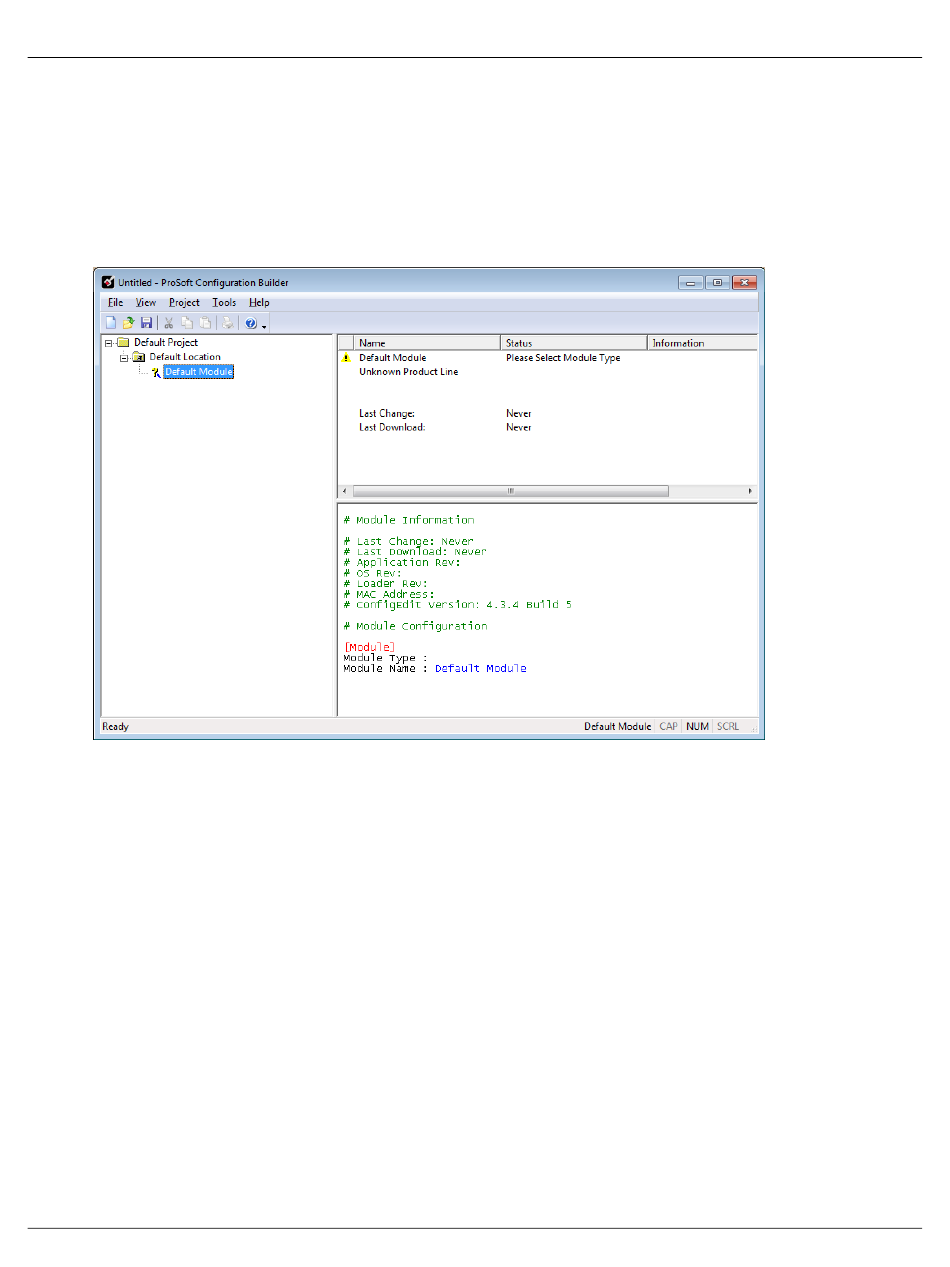This screenshot has height=1267, width=950.
Task: Click the ProSoft app icon in title bar
Action: tap(108, 282)
